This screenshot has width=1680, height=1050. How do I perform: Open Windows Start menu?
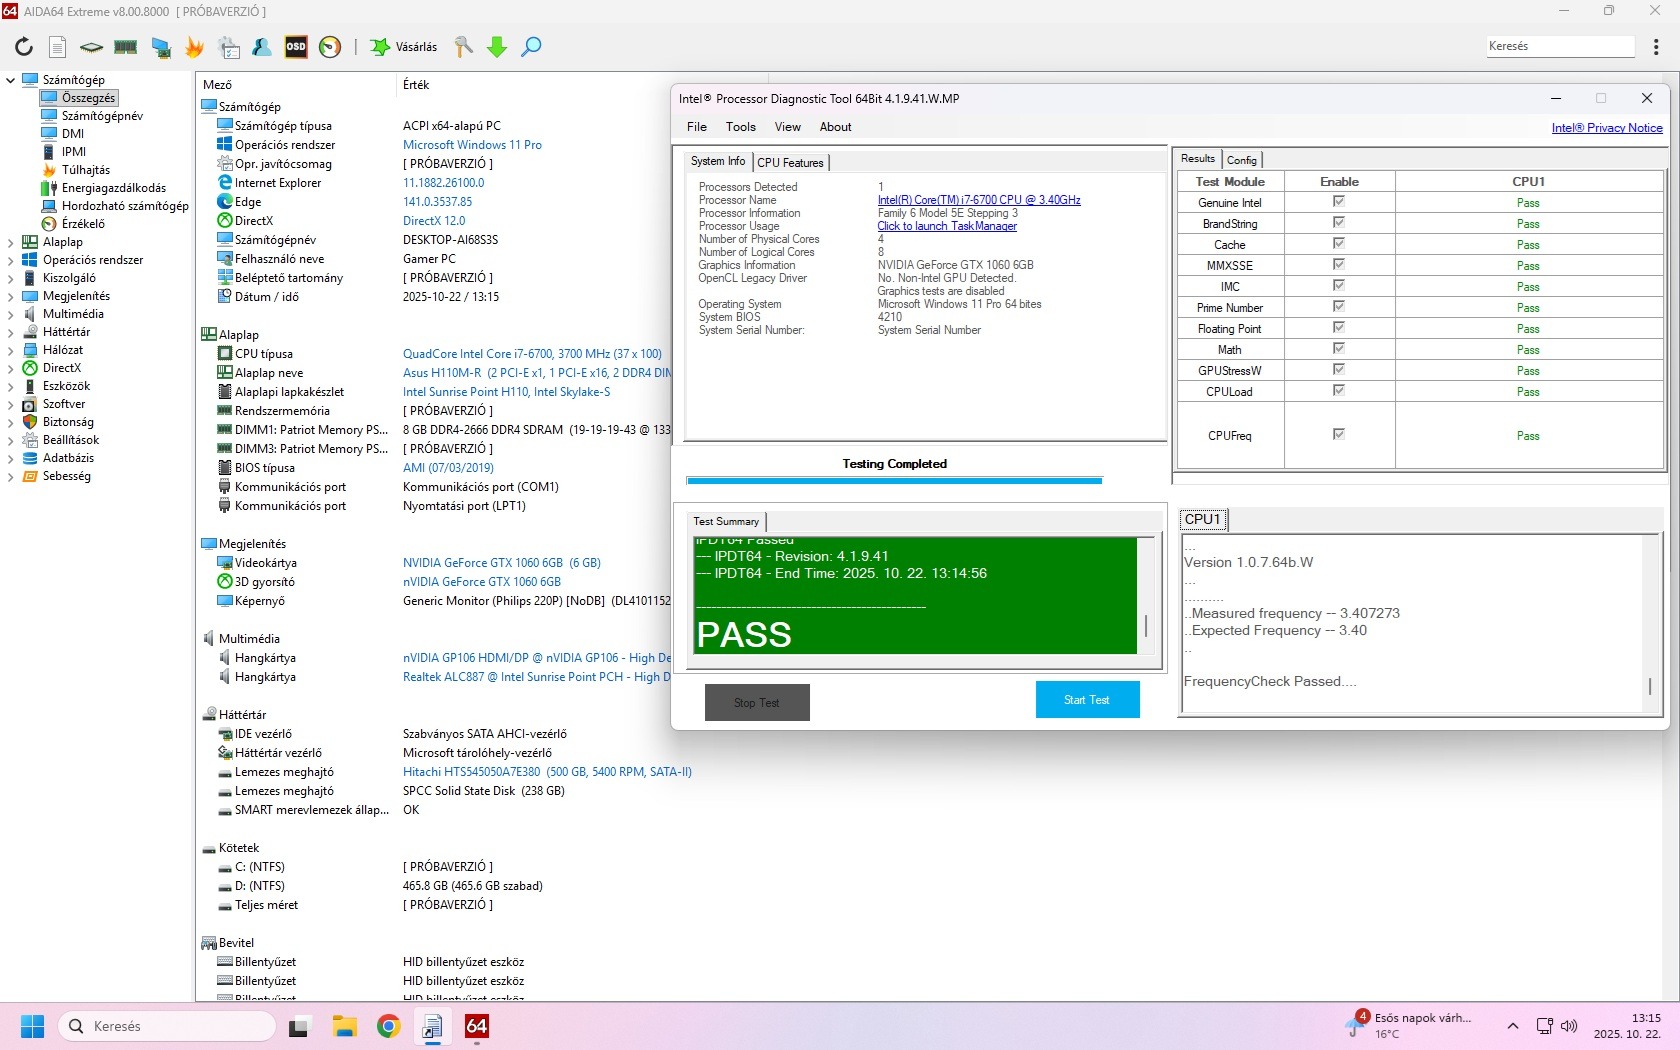coord(33,1027)
